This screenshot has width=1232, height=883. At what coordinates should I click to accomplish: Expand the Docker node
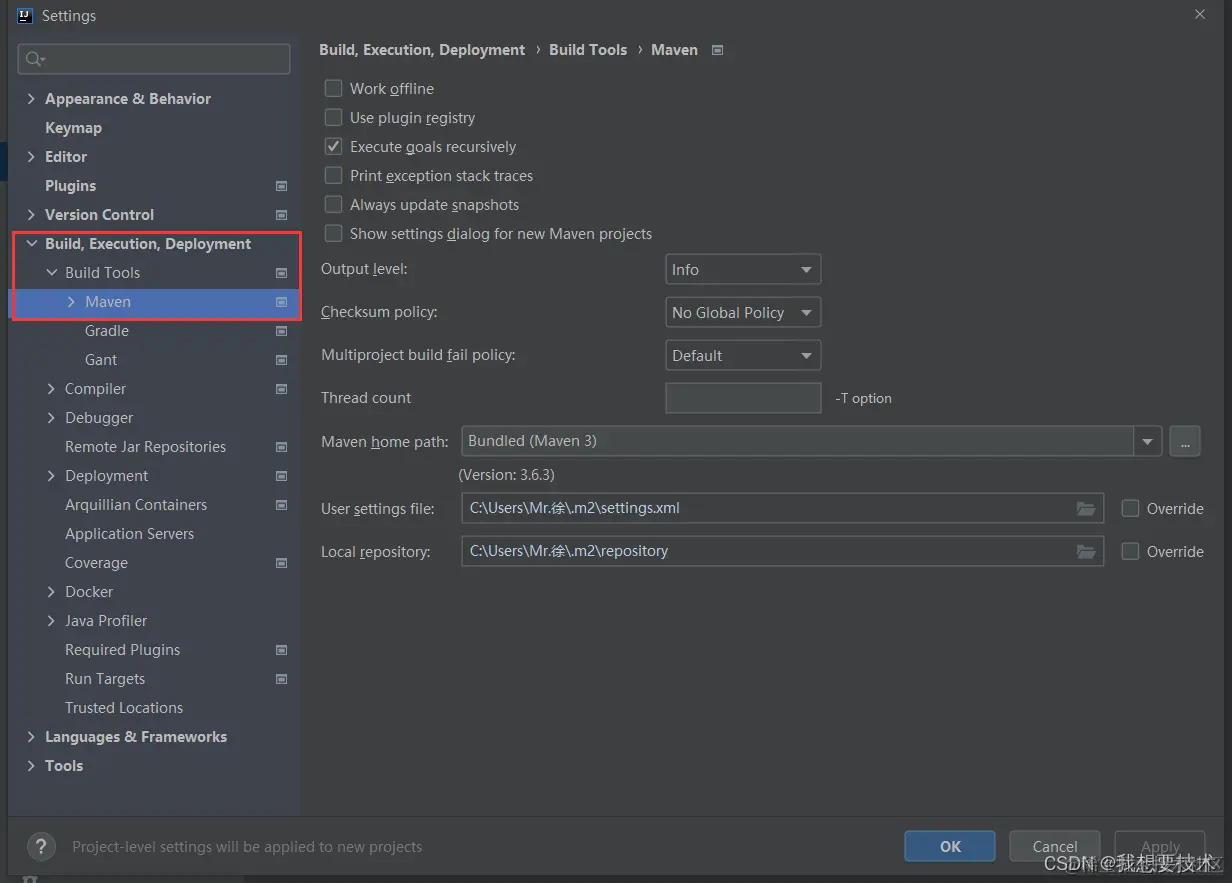51,591
